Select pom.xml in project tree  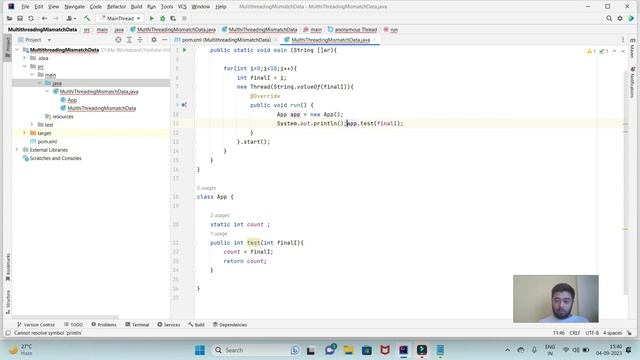pos(47,141)
